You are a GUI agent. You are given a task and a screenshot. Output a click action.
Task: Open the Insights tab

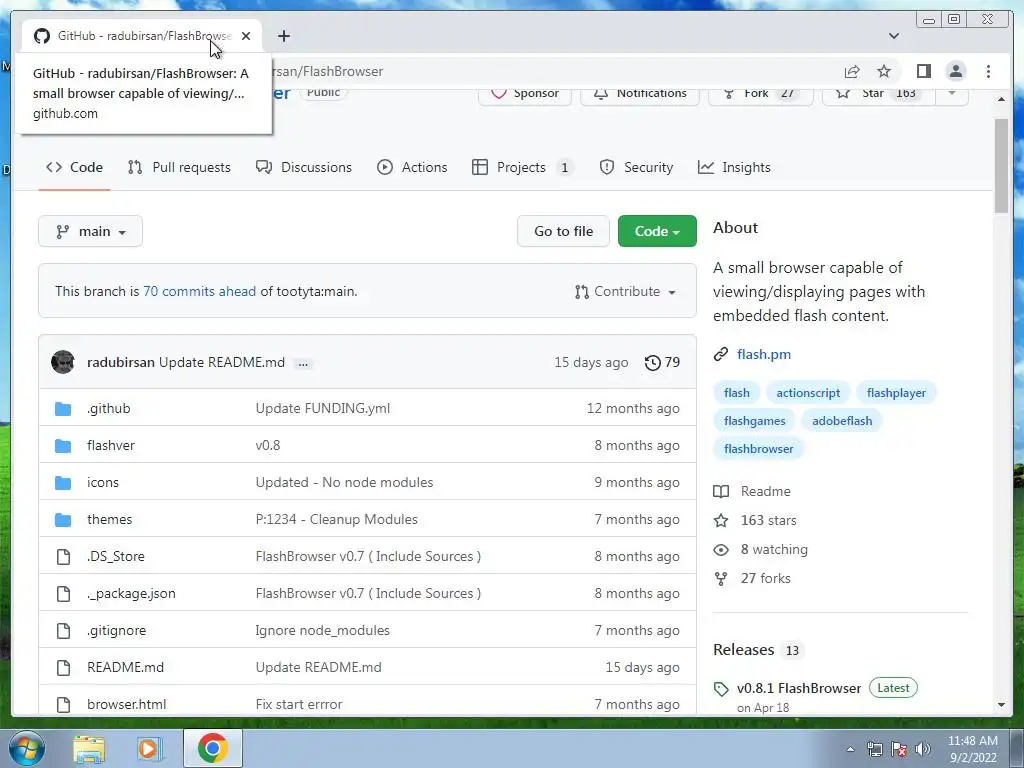pyautogui.click(x=734, y=167)
